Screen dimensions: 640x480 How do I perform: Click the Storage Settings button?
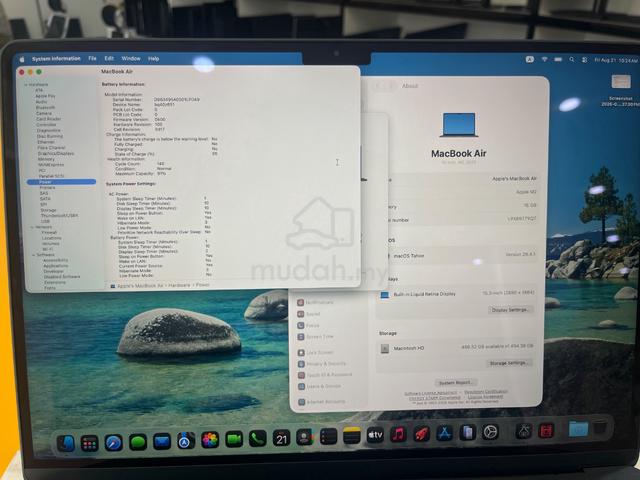pyautogui.click(x=508, y=363)
